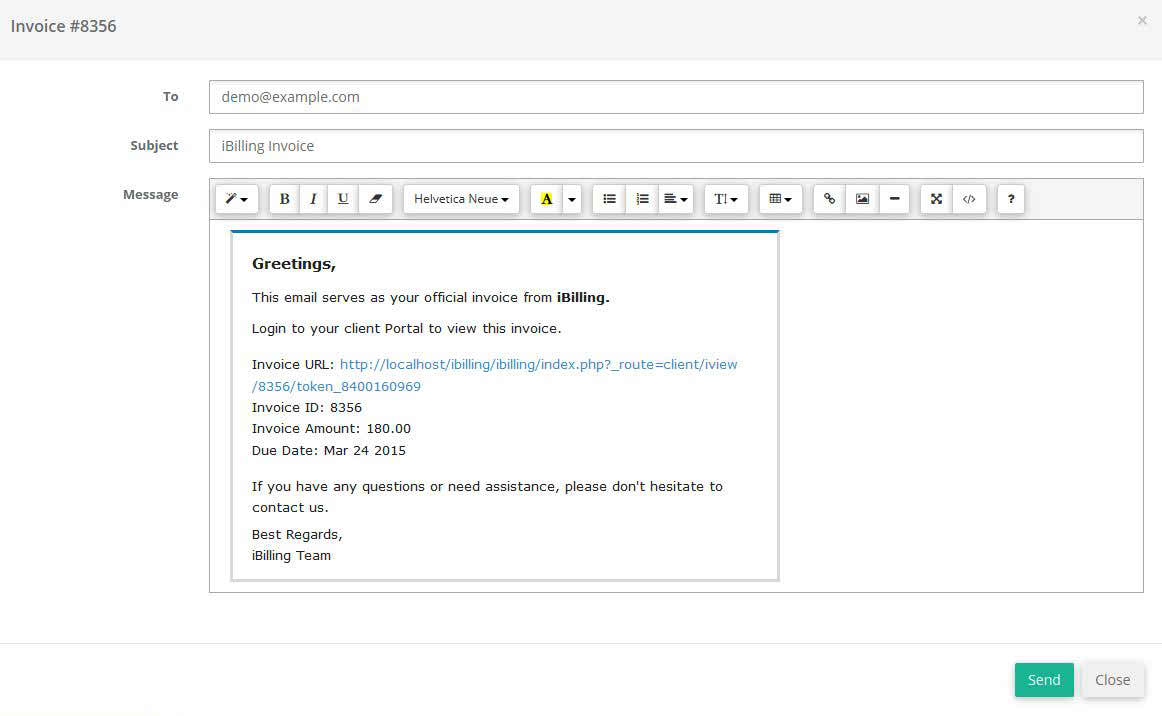Apply the yellow highlight color button

(x=546, y=199)
